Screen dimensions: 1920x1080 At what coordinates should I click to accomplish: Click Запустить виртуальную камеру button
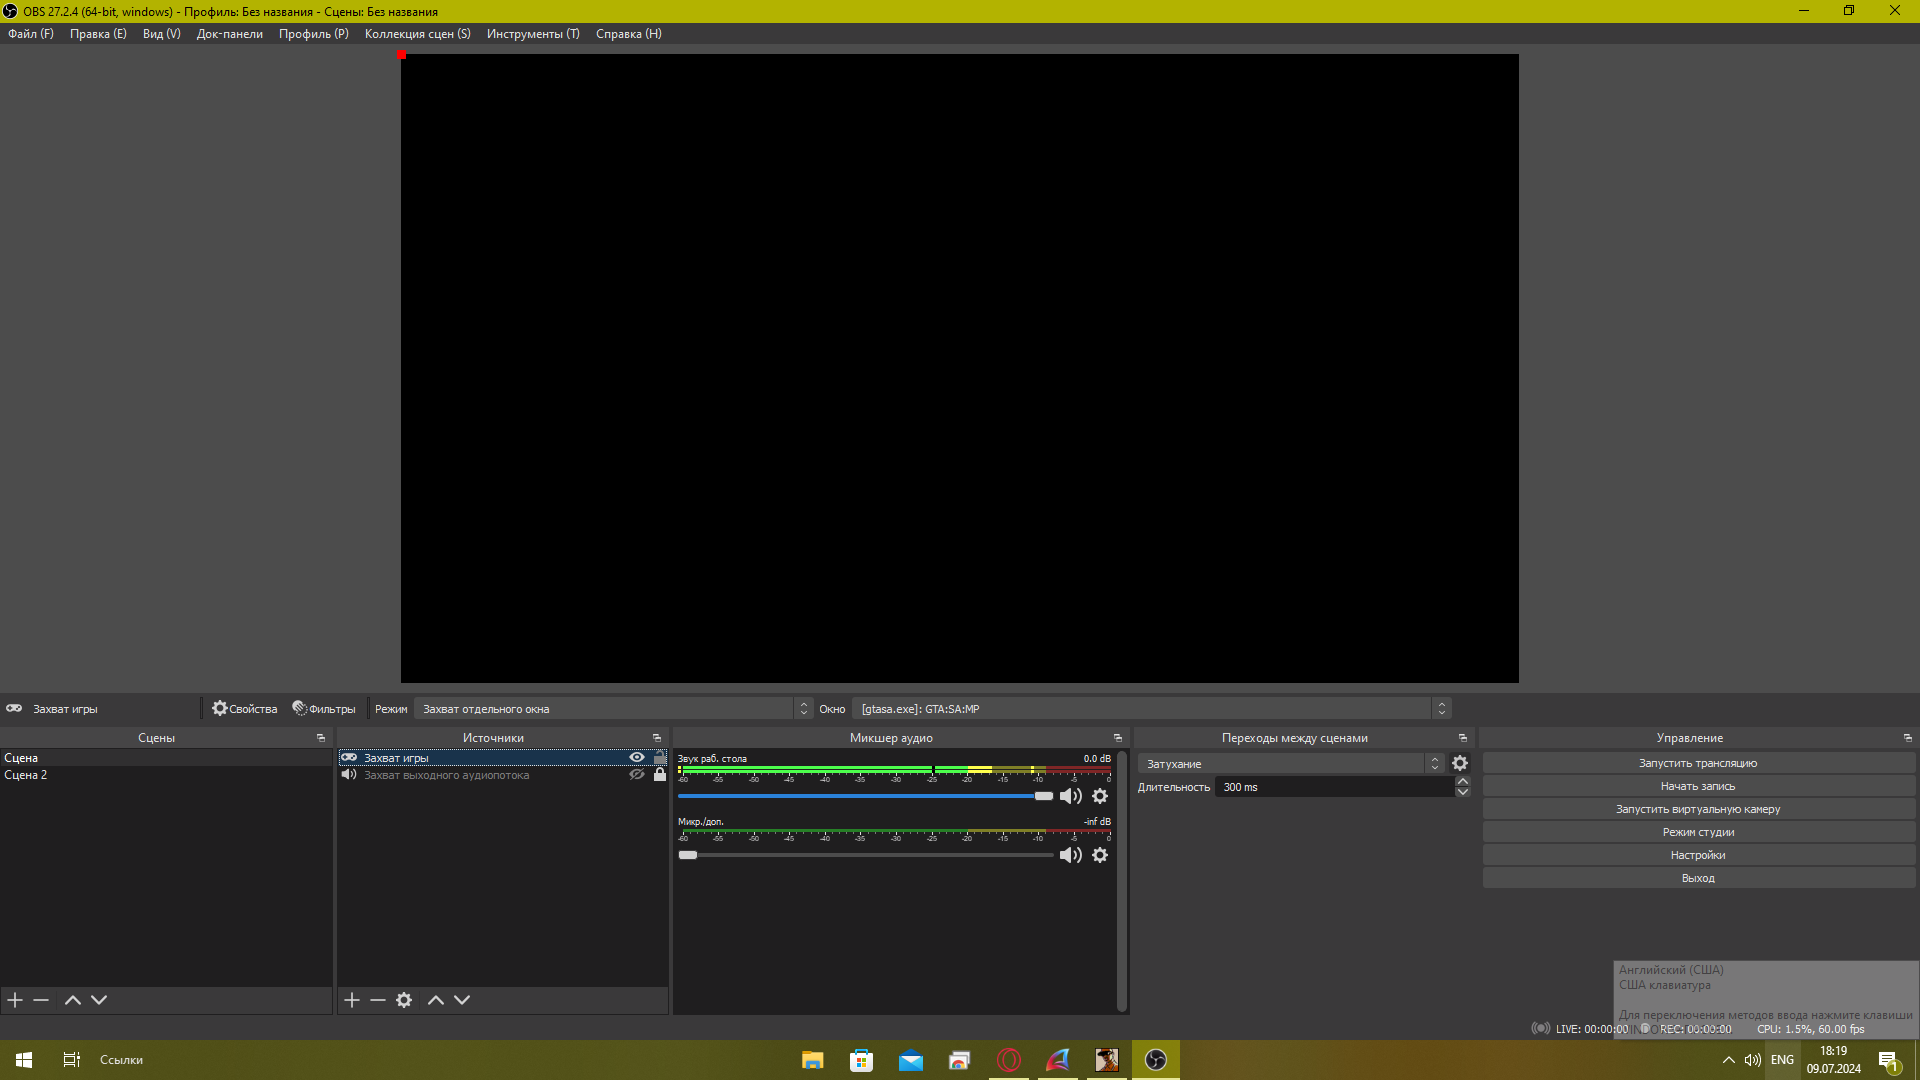pos(1698,809)
